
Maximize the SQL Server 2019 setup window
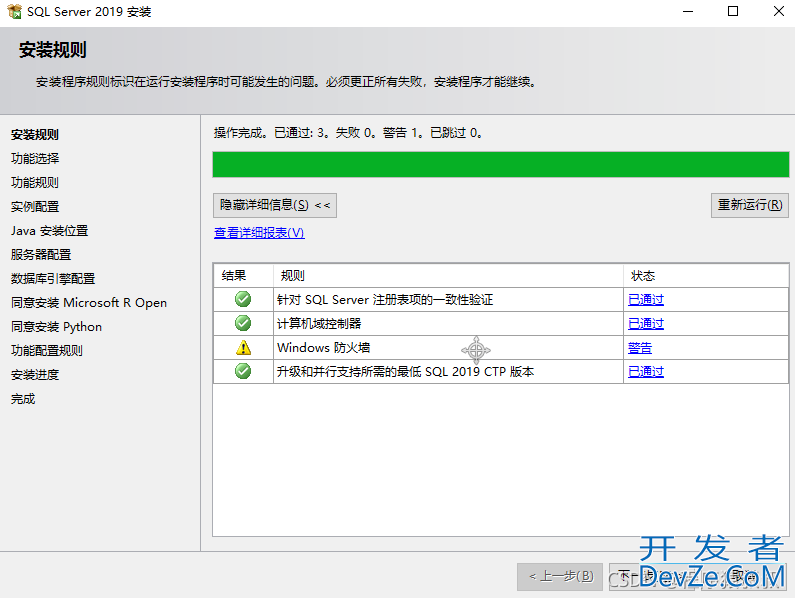[x=733, y=12]
